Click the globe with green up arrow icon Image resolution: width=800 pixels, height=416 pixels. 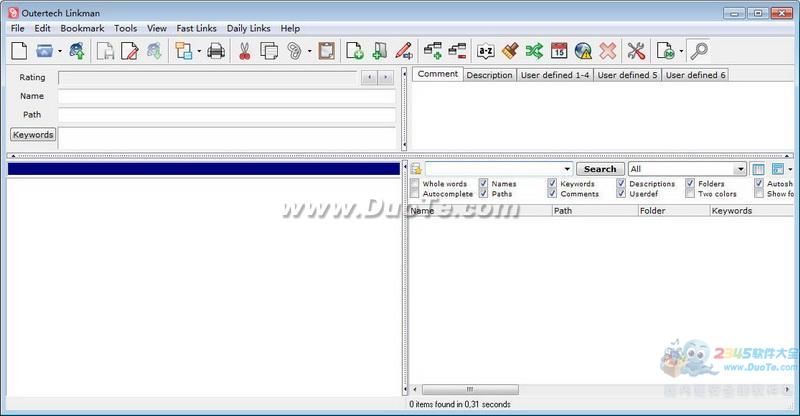tap(77, 51)
